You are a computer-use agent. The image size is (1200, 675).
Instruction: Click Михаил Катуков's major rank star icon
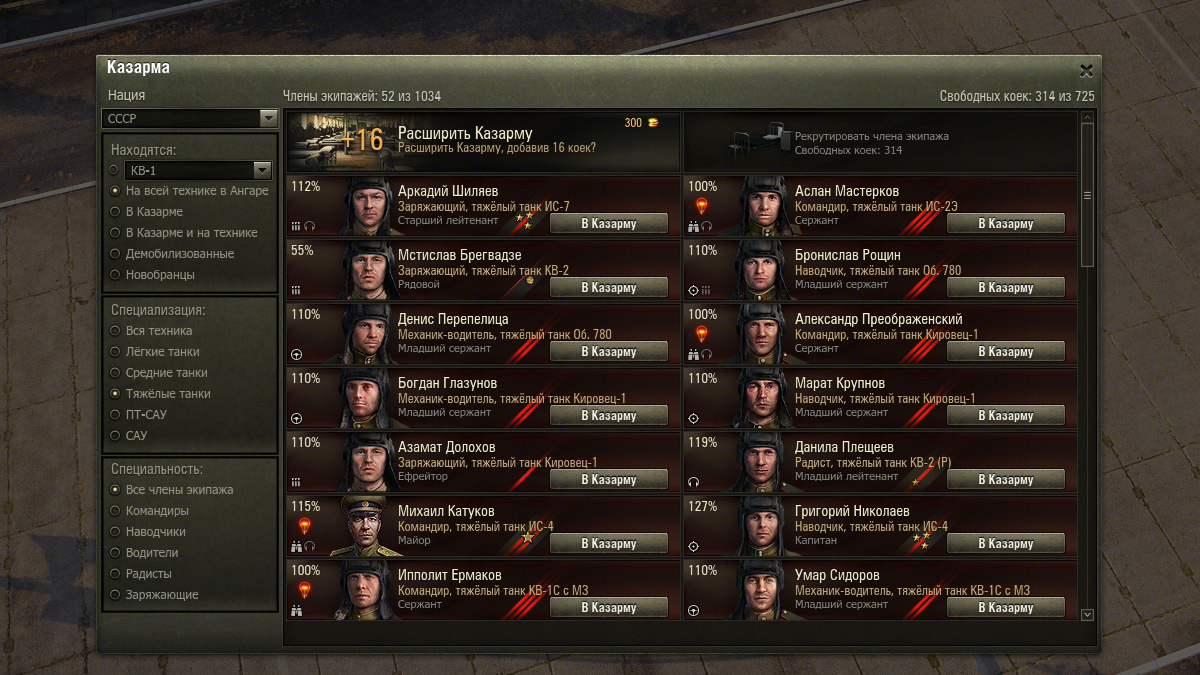pos(527,537)
